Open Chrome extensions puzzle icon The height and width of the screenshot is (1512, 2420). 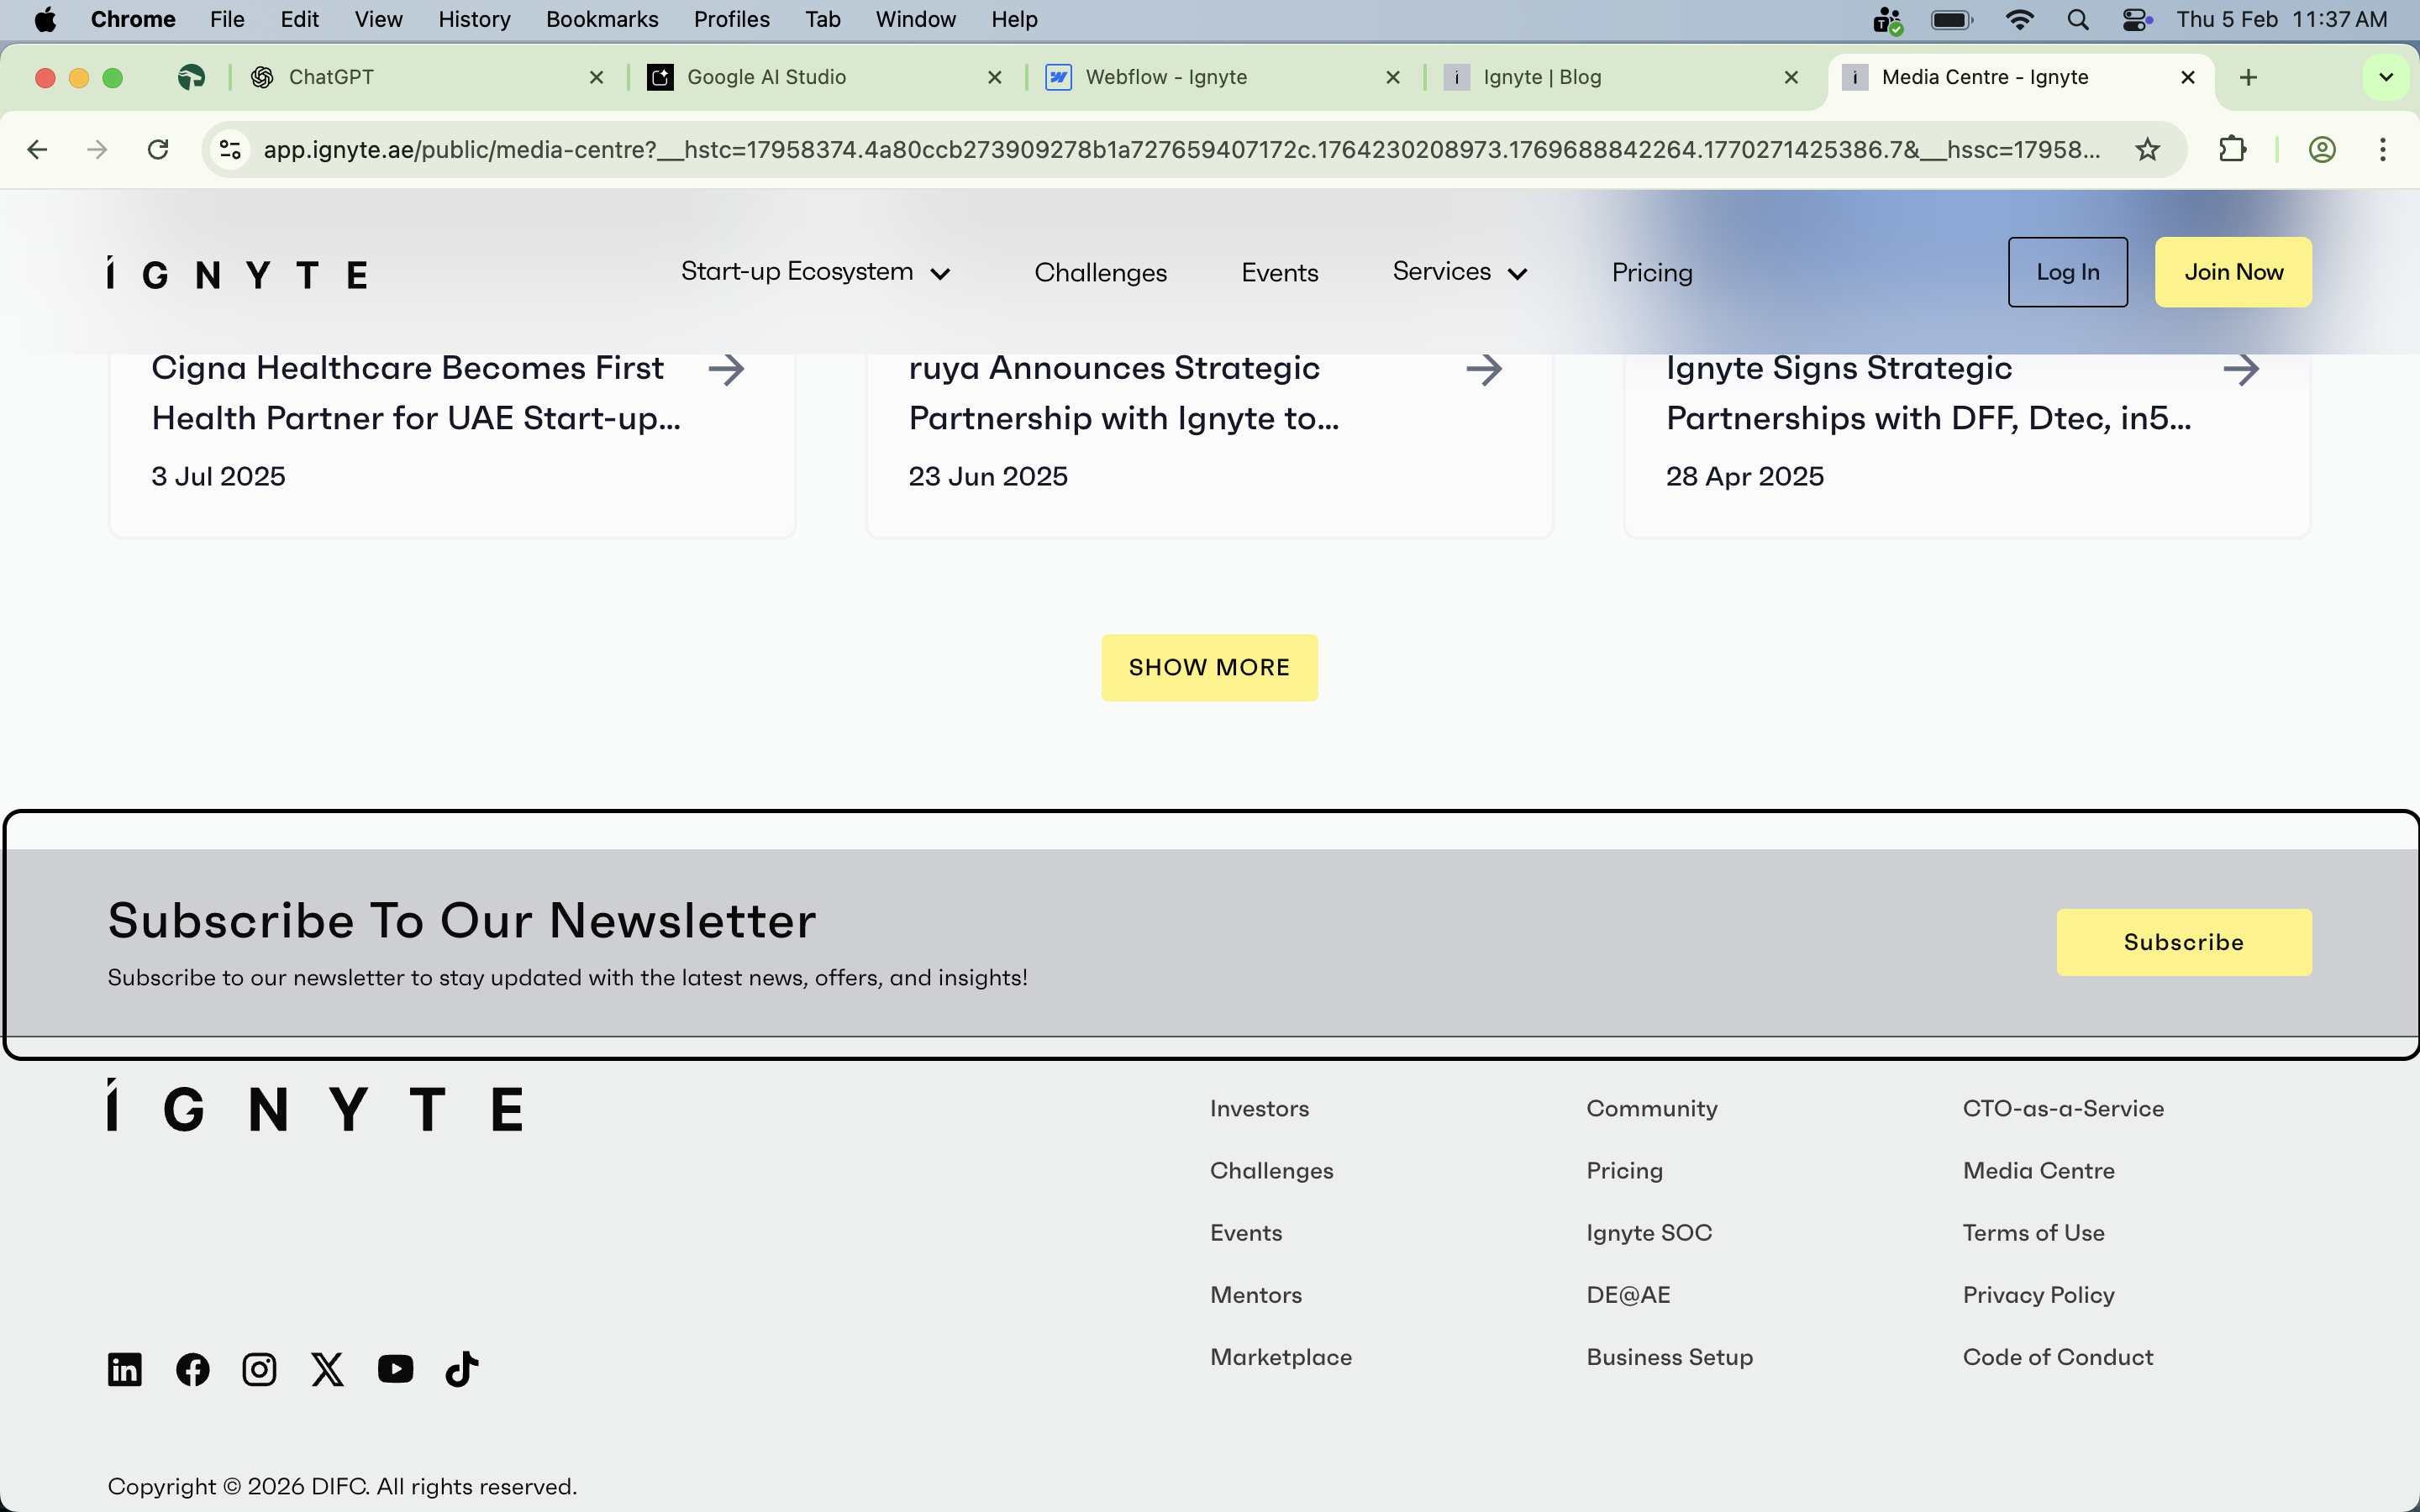click(2232, 150)
